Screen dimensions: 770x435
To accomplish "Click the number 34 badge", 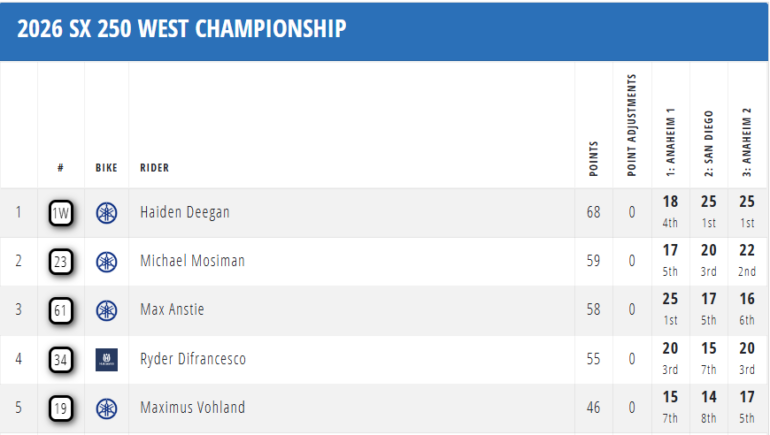I will coord(60,359).
